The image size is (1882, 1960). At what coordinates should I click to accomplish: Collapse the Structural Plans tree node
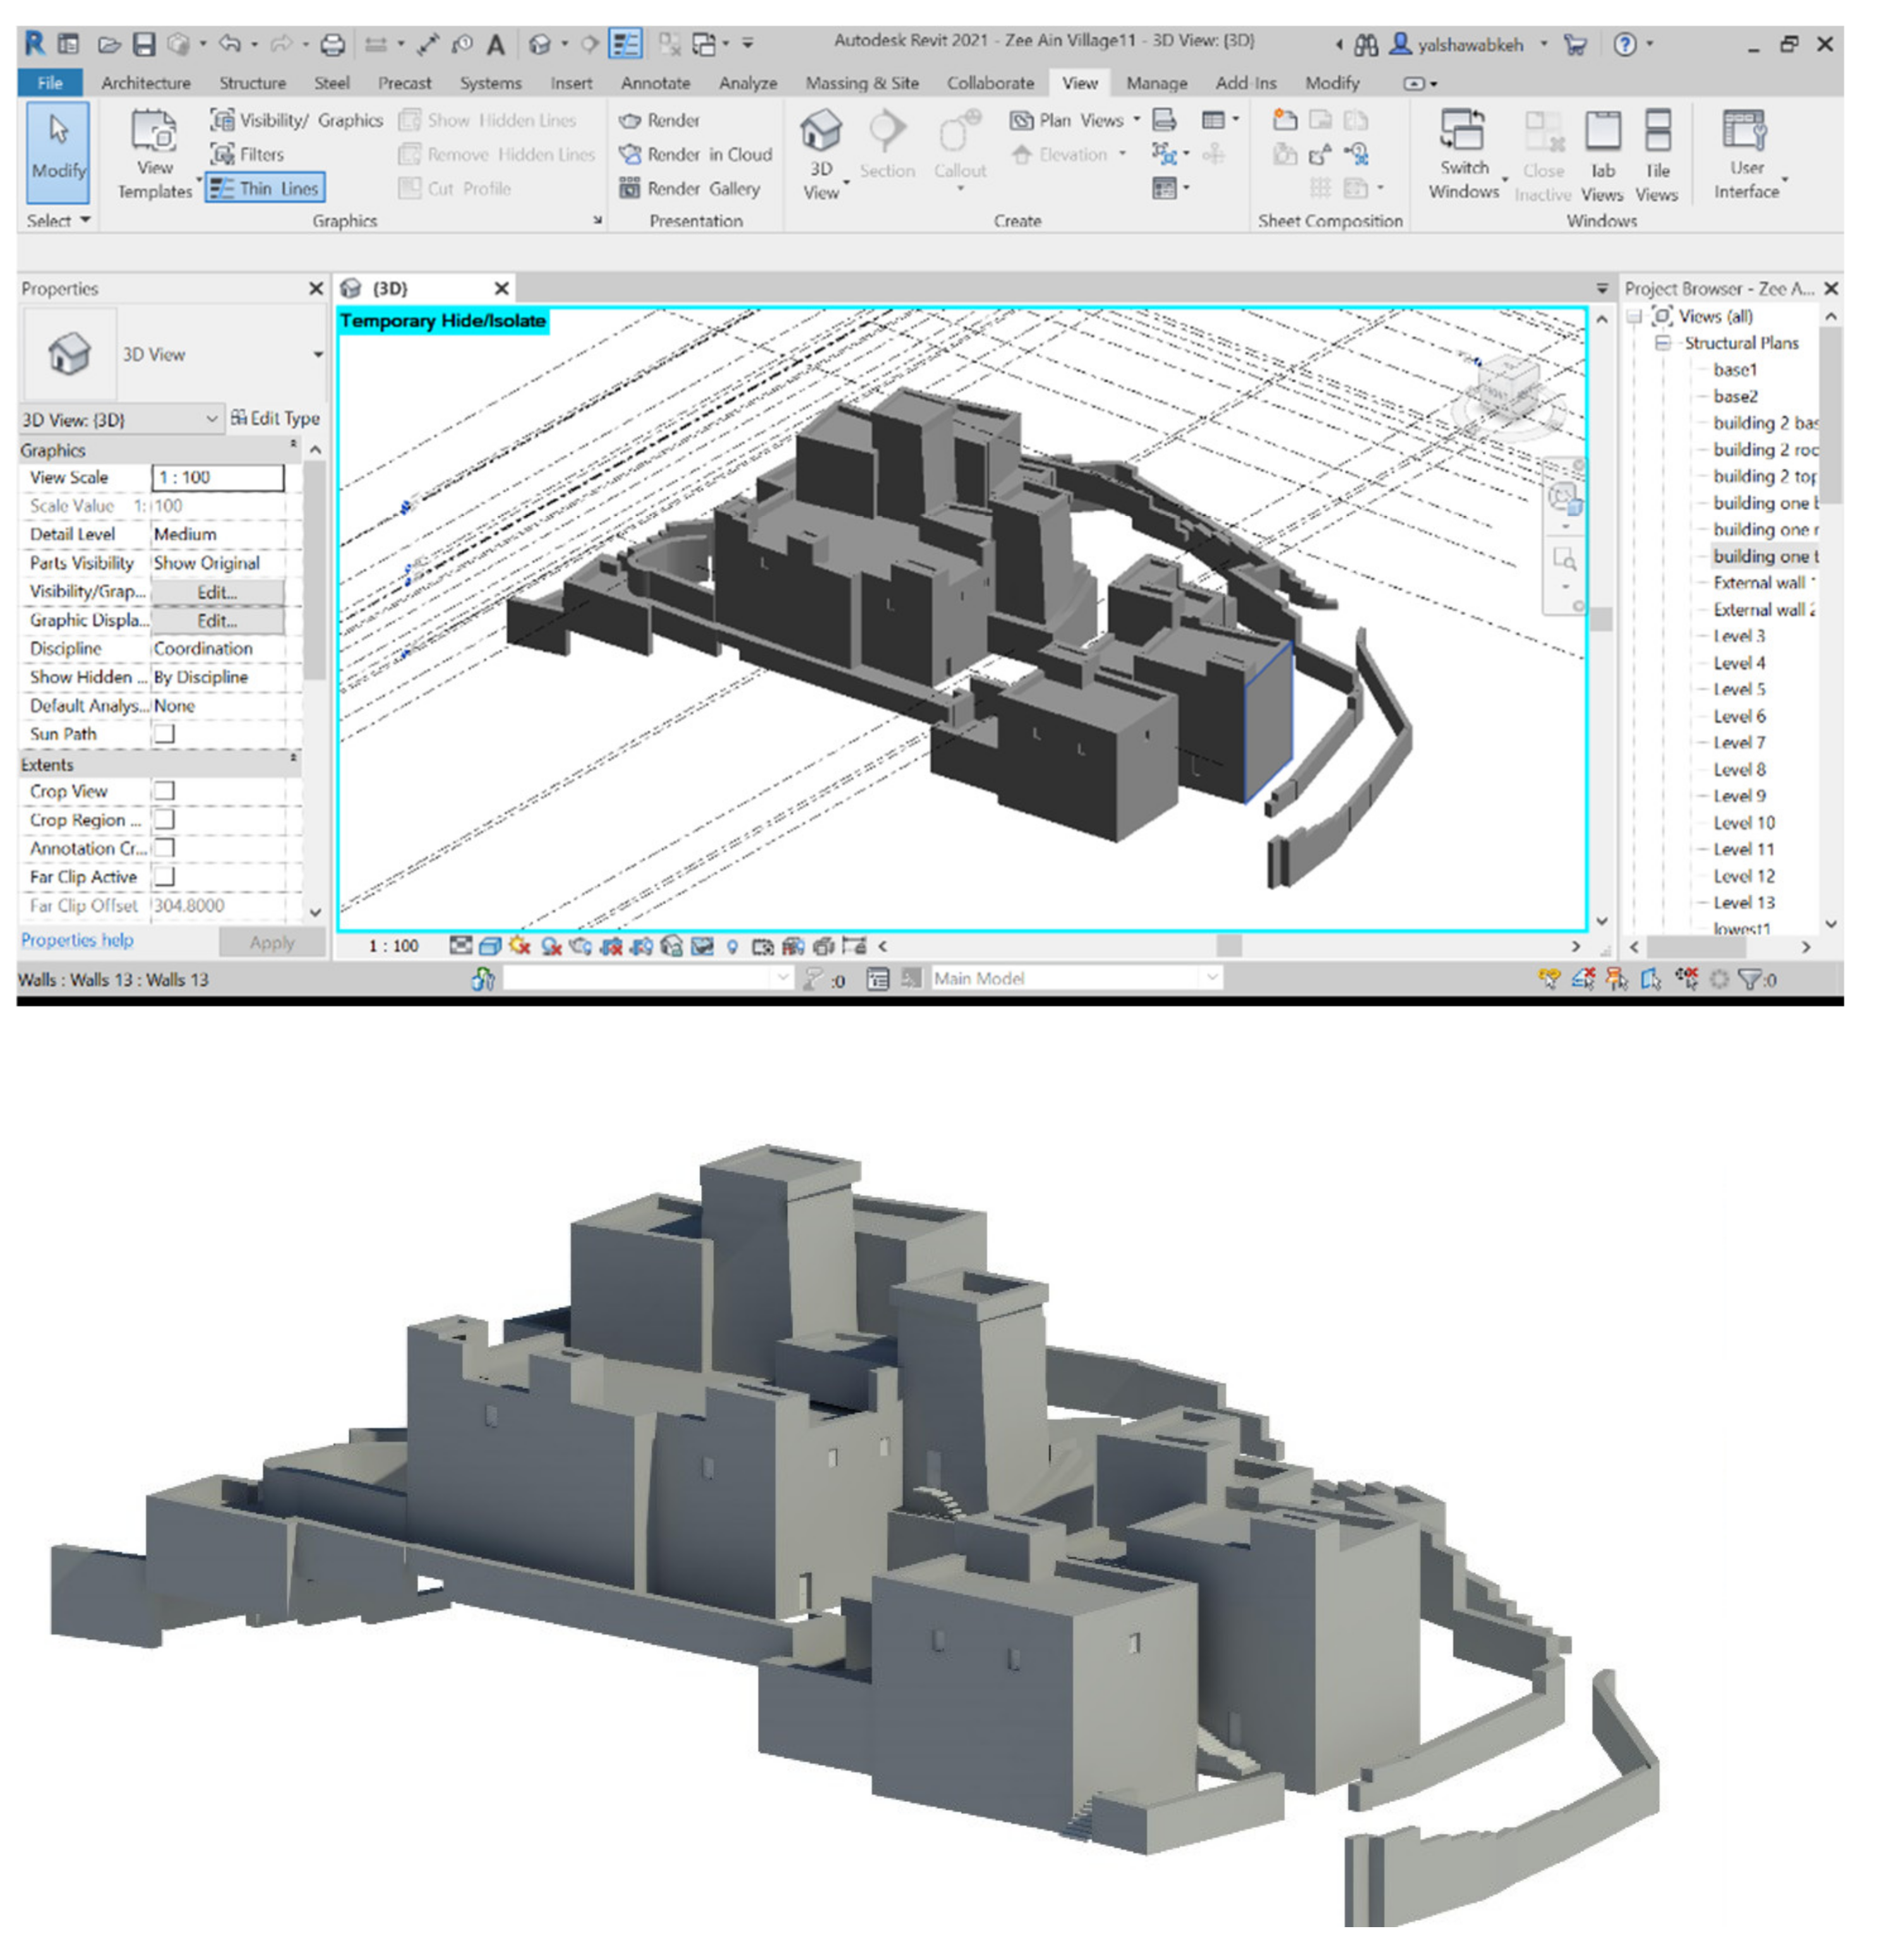point(1662,343)
